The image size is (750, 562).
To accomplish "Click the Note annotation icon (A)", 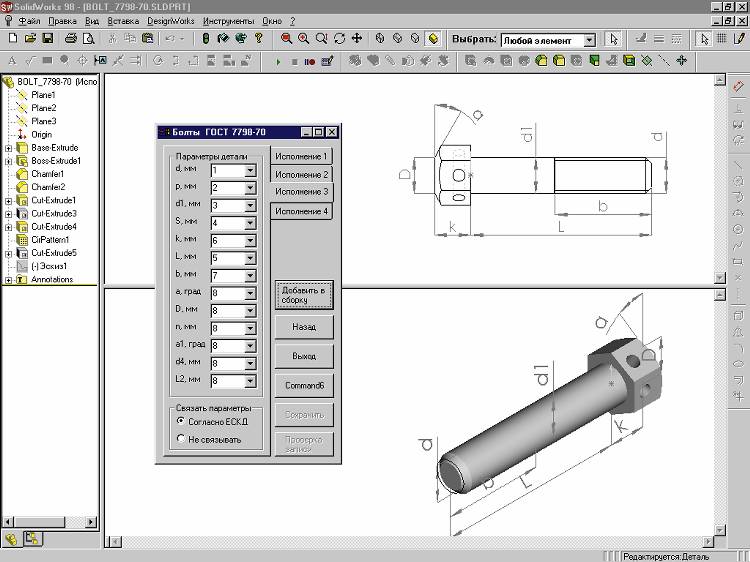I will (x=12, y=61).
